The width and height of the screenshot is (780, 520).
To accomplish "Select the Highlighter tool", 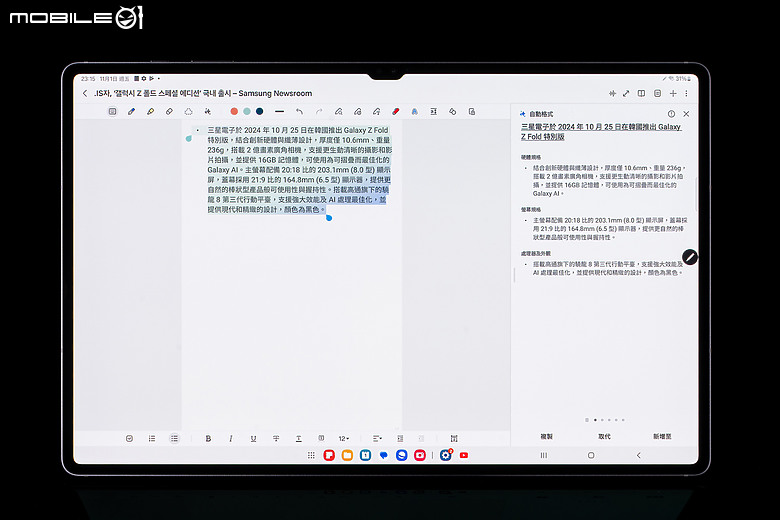I will click(150, 111).
